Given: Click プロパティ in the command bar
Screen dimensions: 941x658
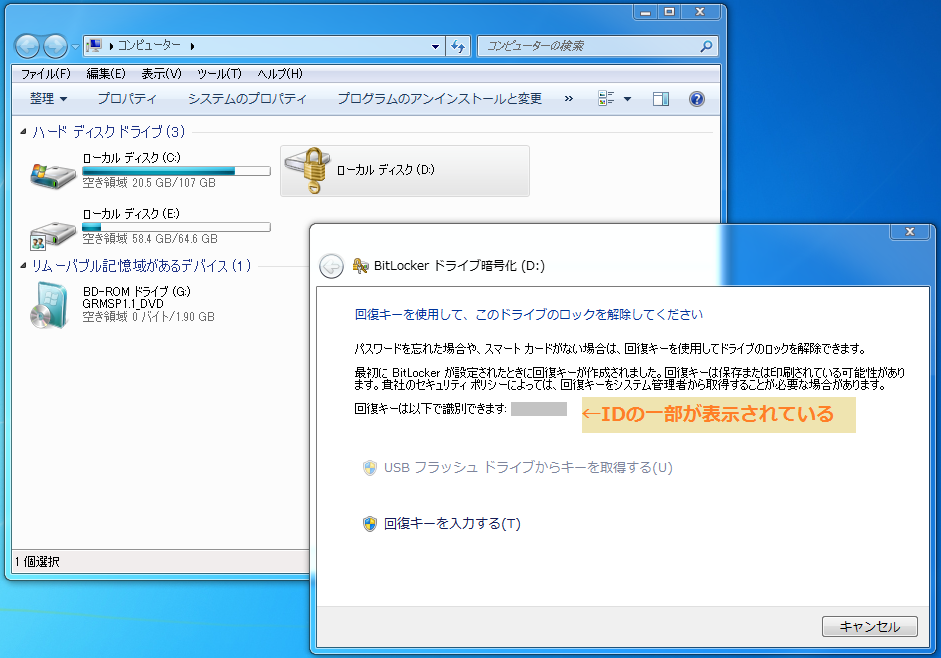Looking at the screenshot, I should [x=127, y=98].
